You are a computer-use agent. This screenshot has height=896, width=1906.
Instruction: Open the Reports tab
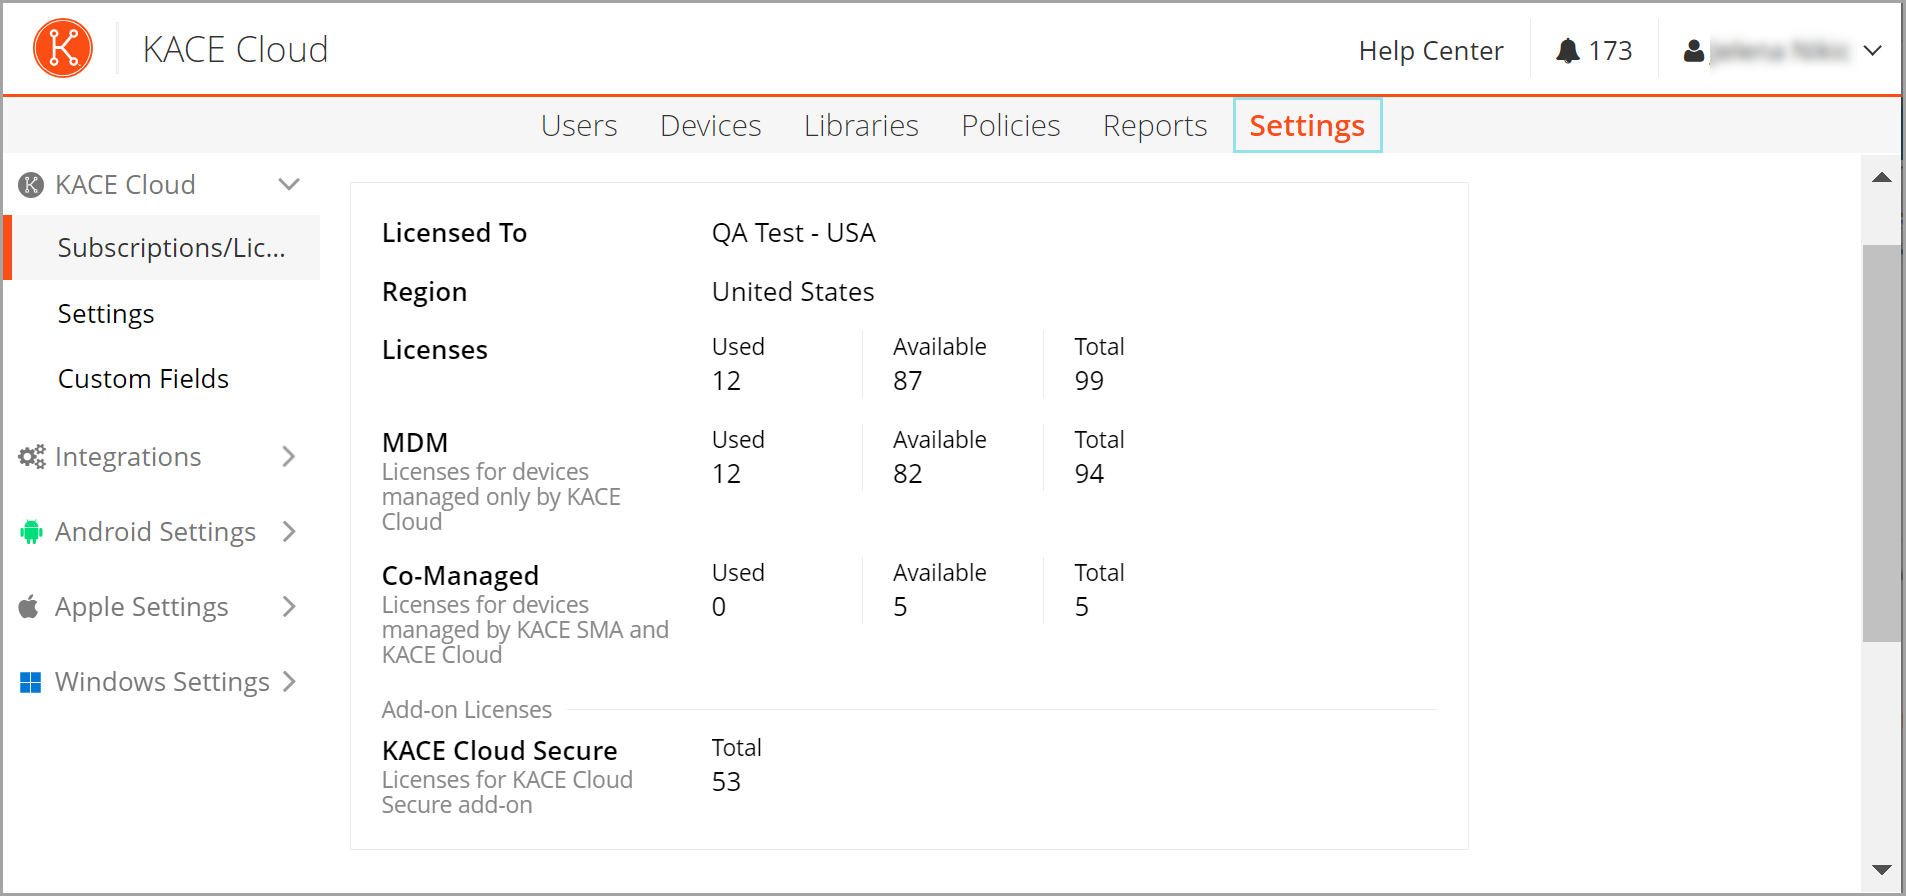(1154, 126)
